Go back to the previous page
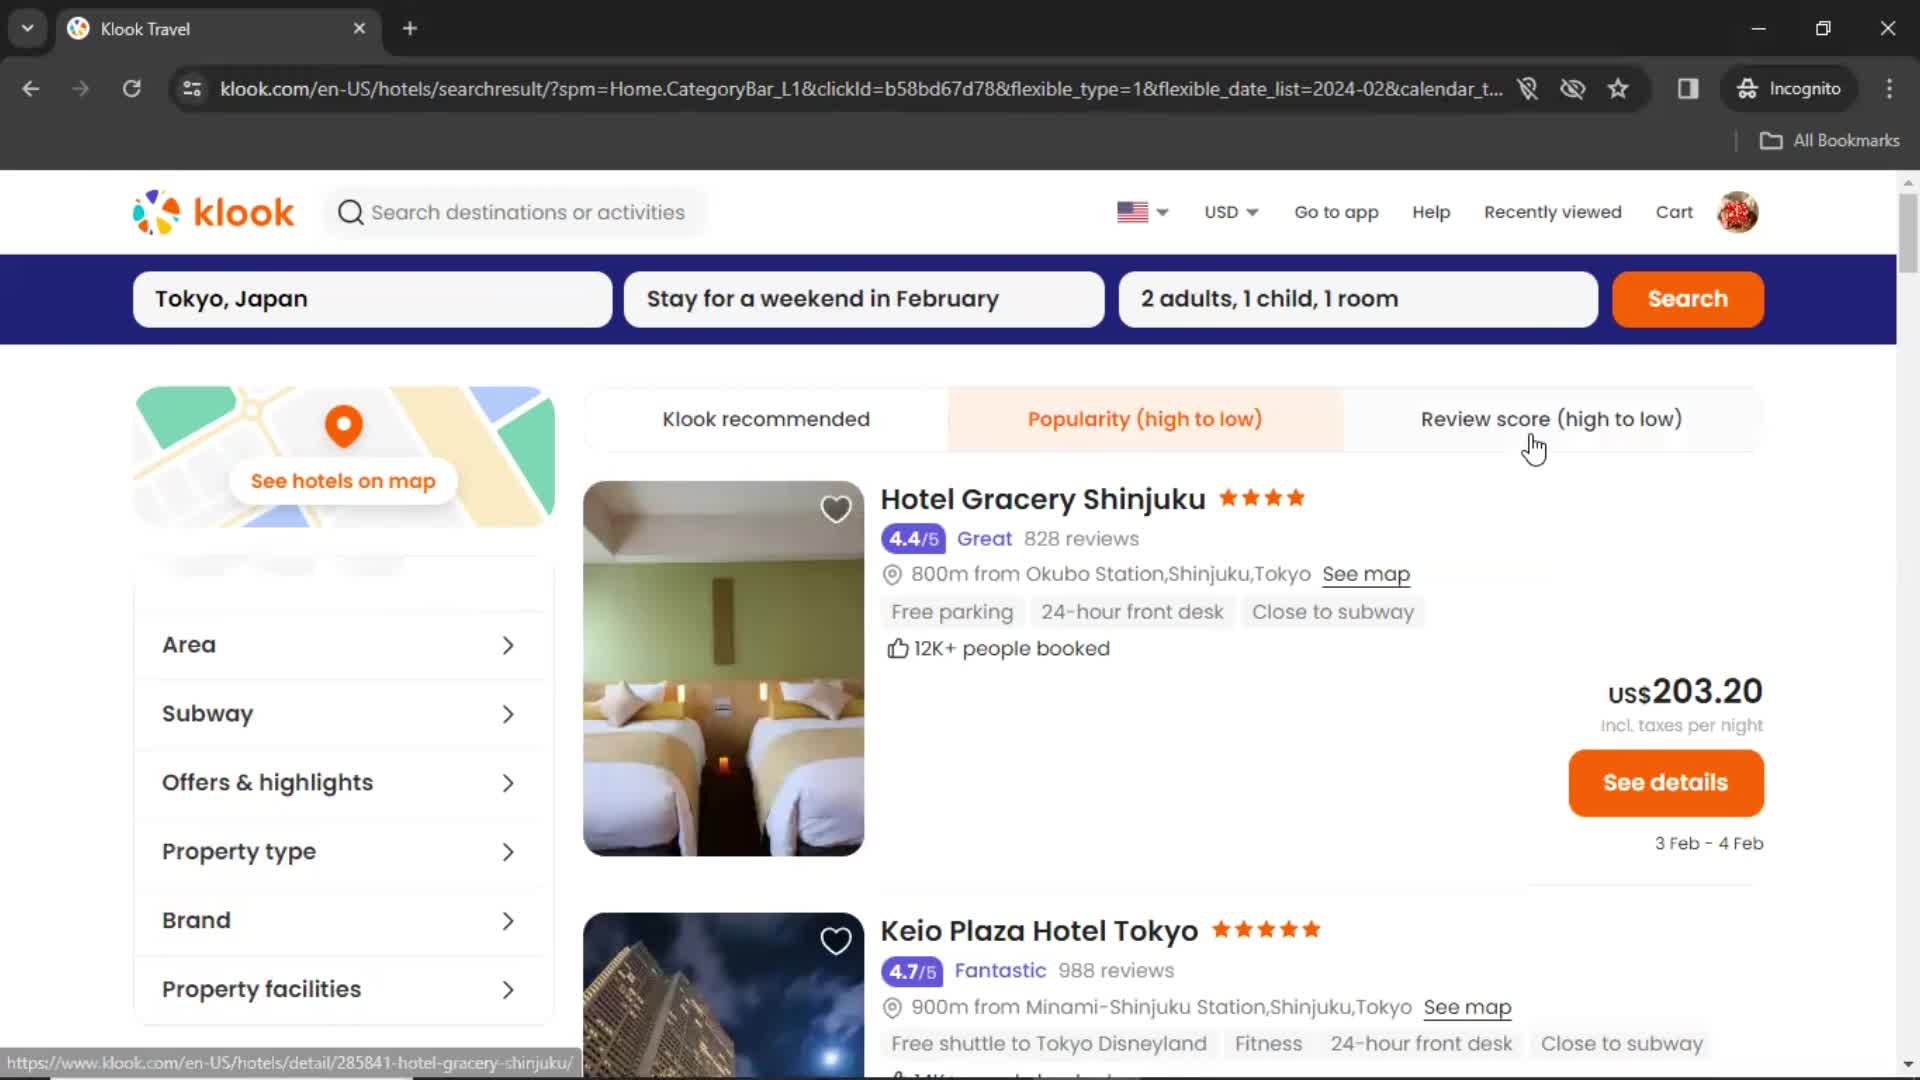 point(31,89)
